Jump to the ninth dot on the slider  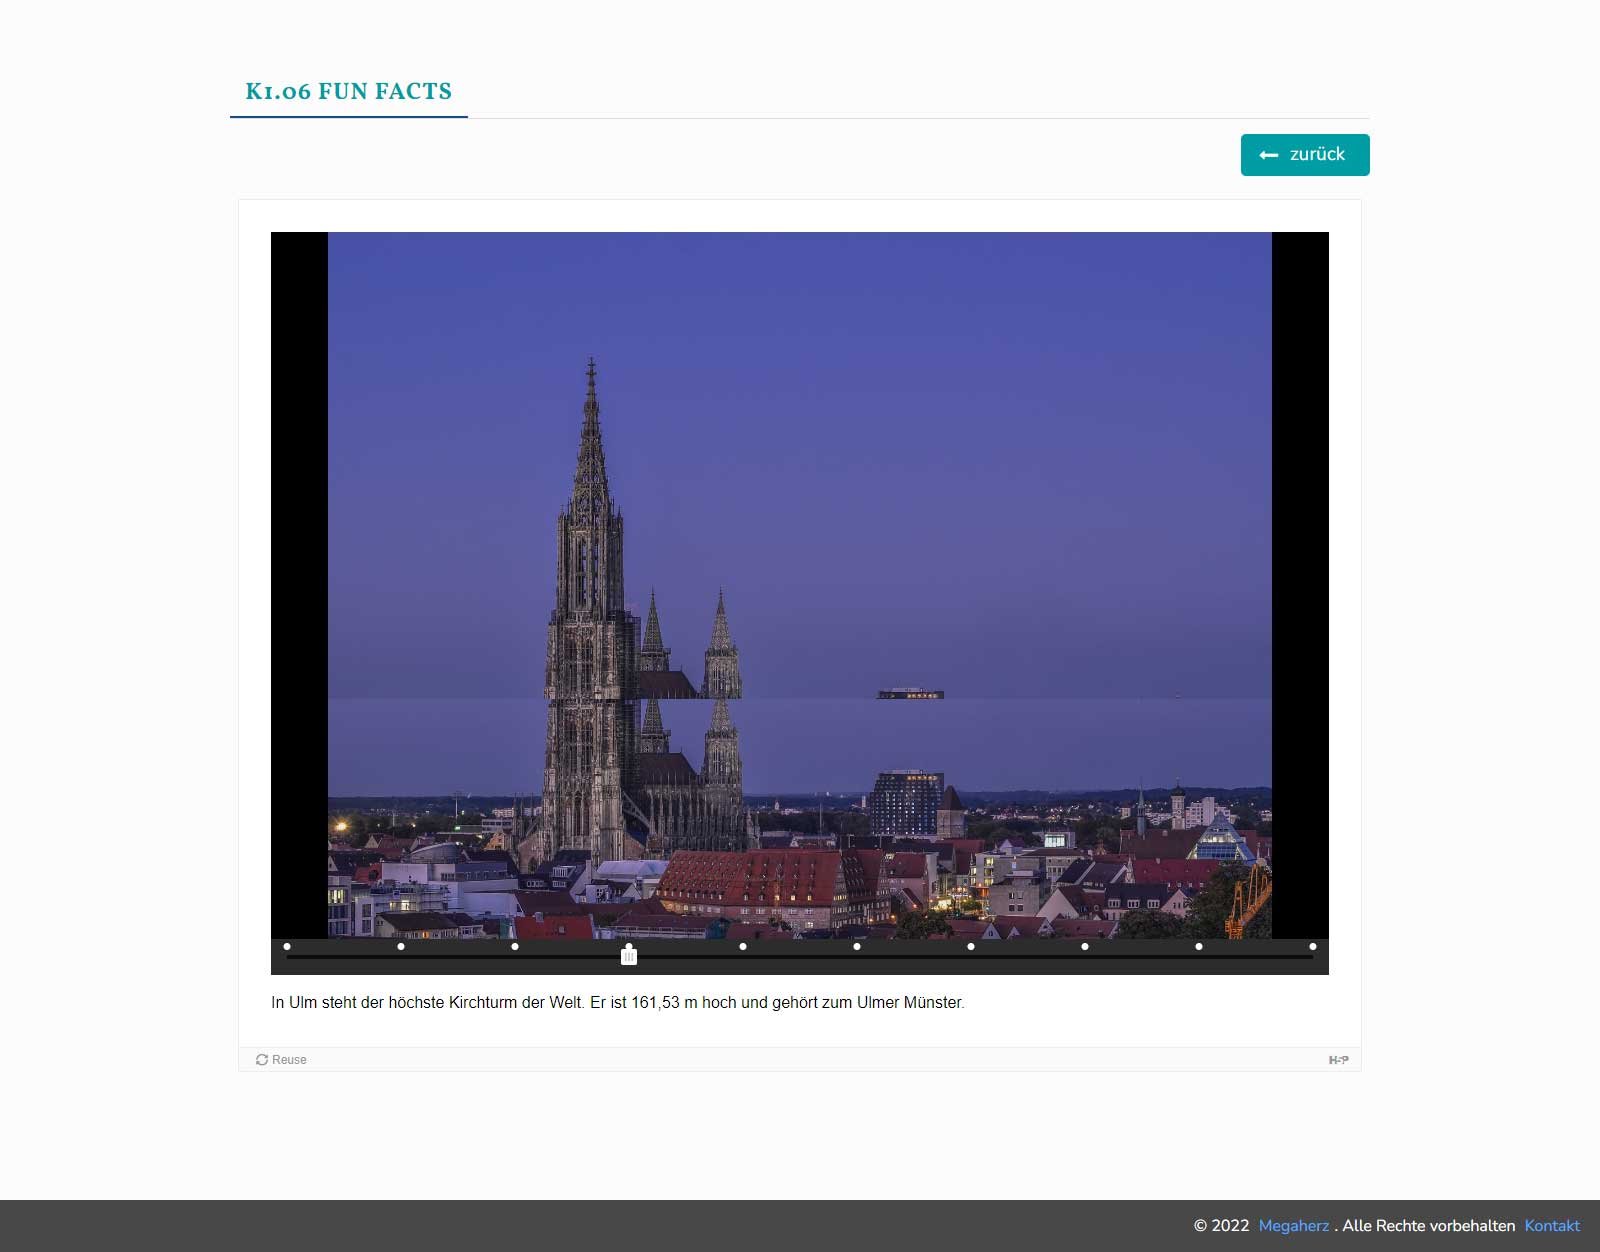[1199, 946]
